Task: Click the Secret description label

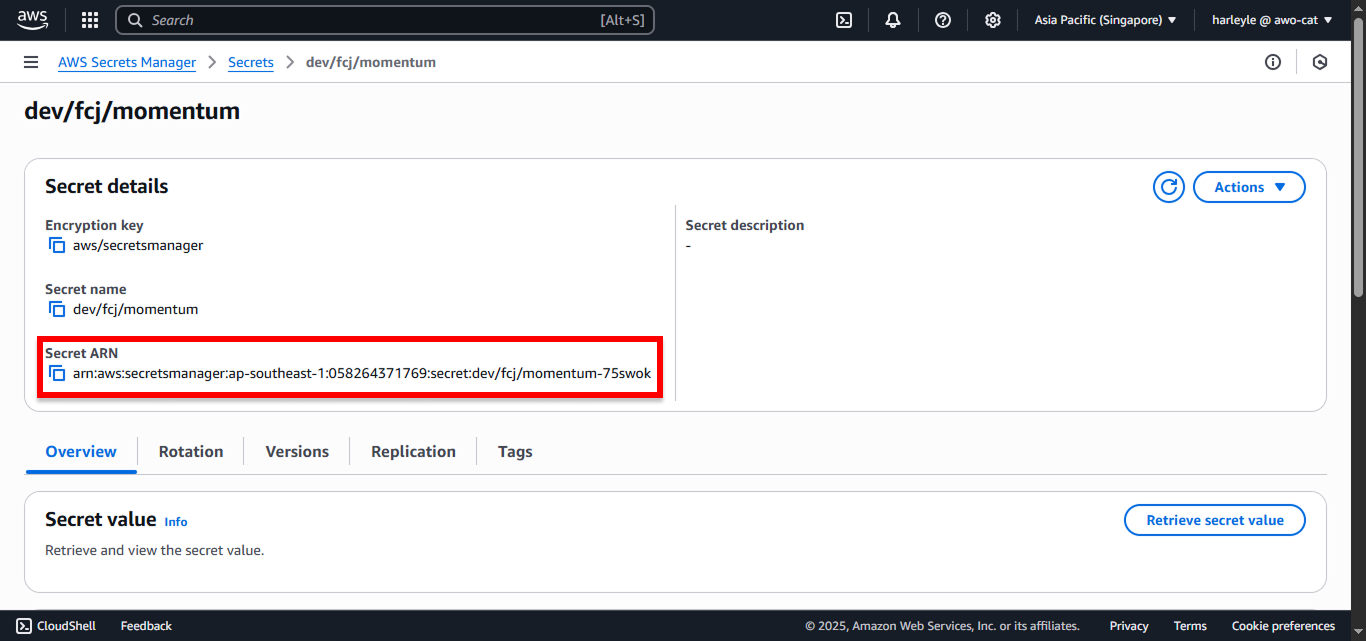Action: pyautogui.click(x=745, y=225)
